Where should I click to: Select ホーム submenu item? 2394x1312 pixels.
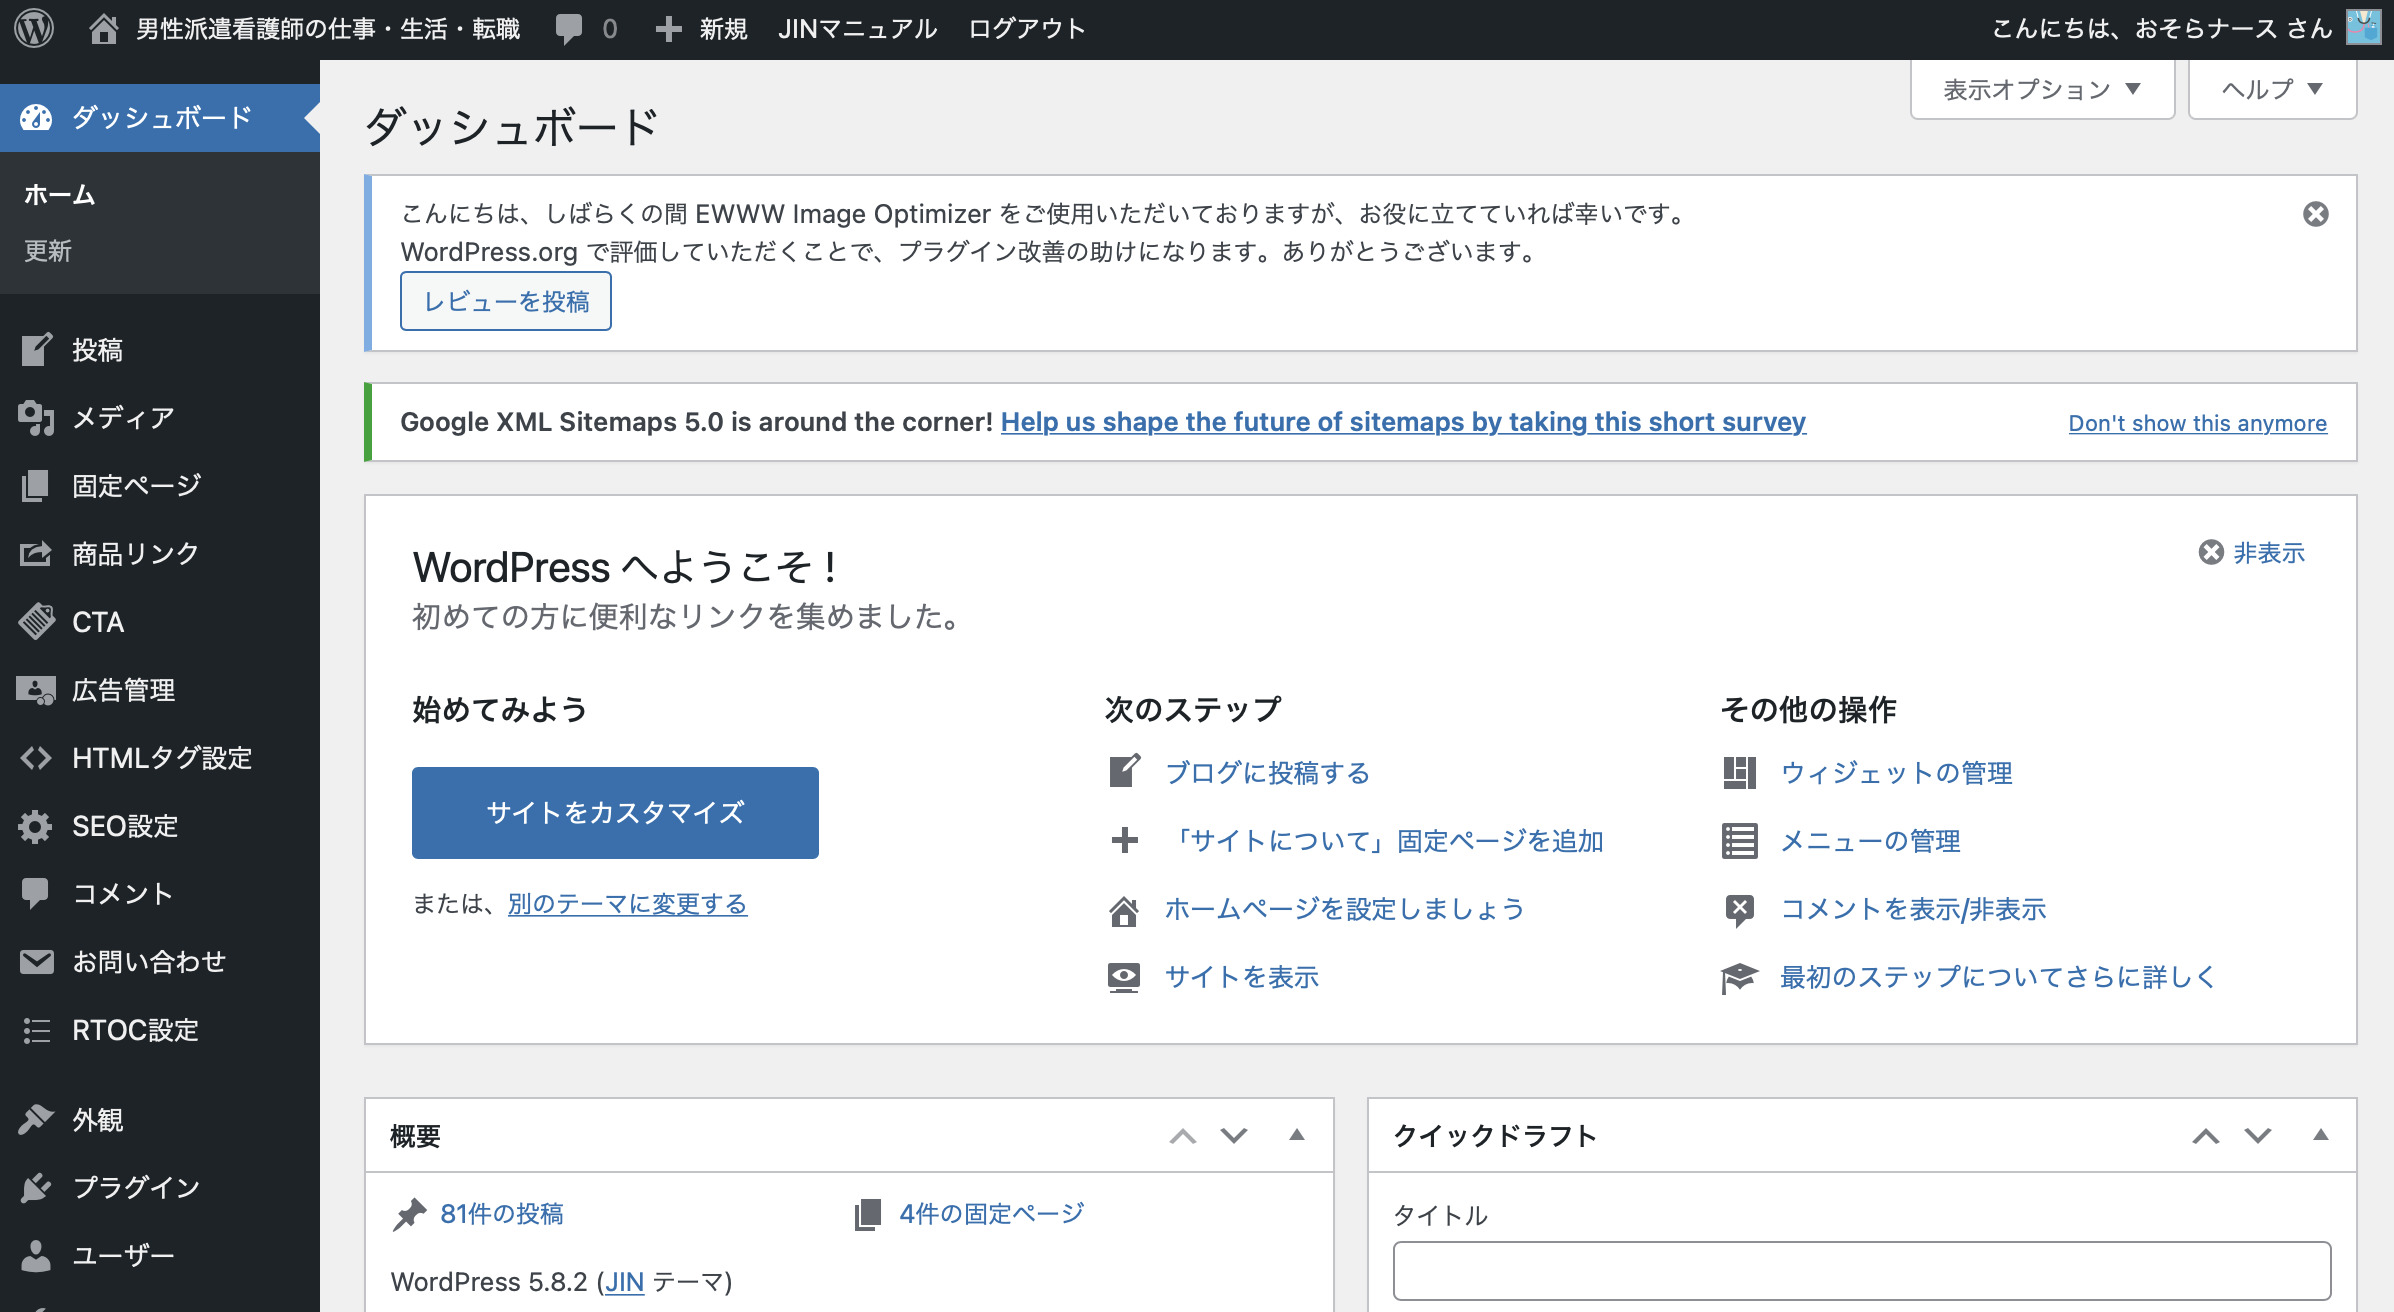point(60,195)
